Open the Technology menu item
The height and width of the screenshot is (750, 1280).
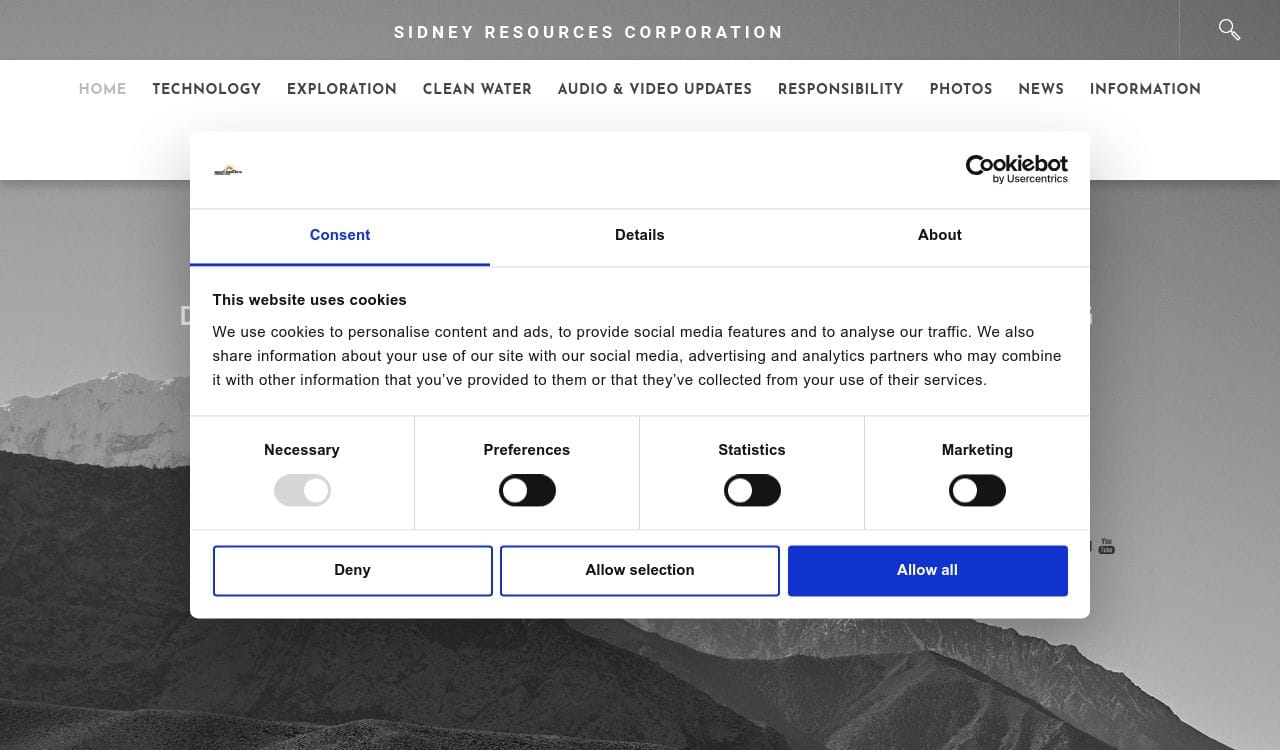tap(206, 89)
